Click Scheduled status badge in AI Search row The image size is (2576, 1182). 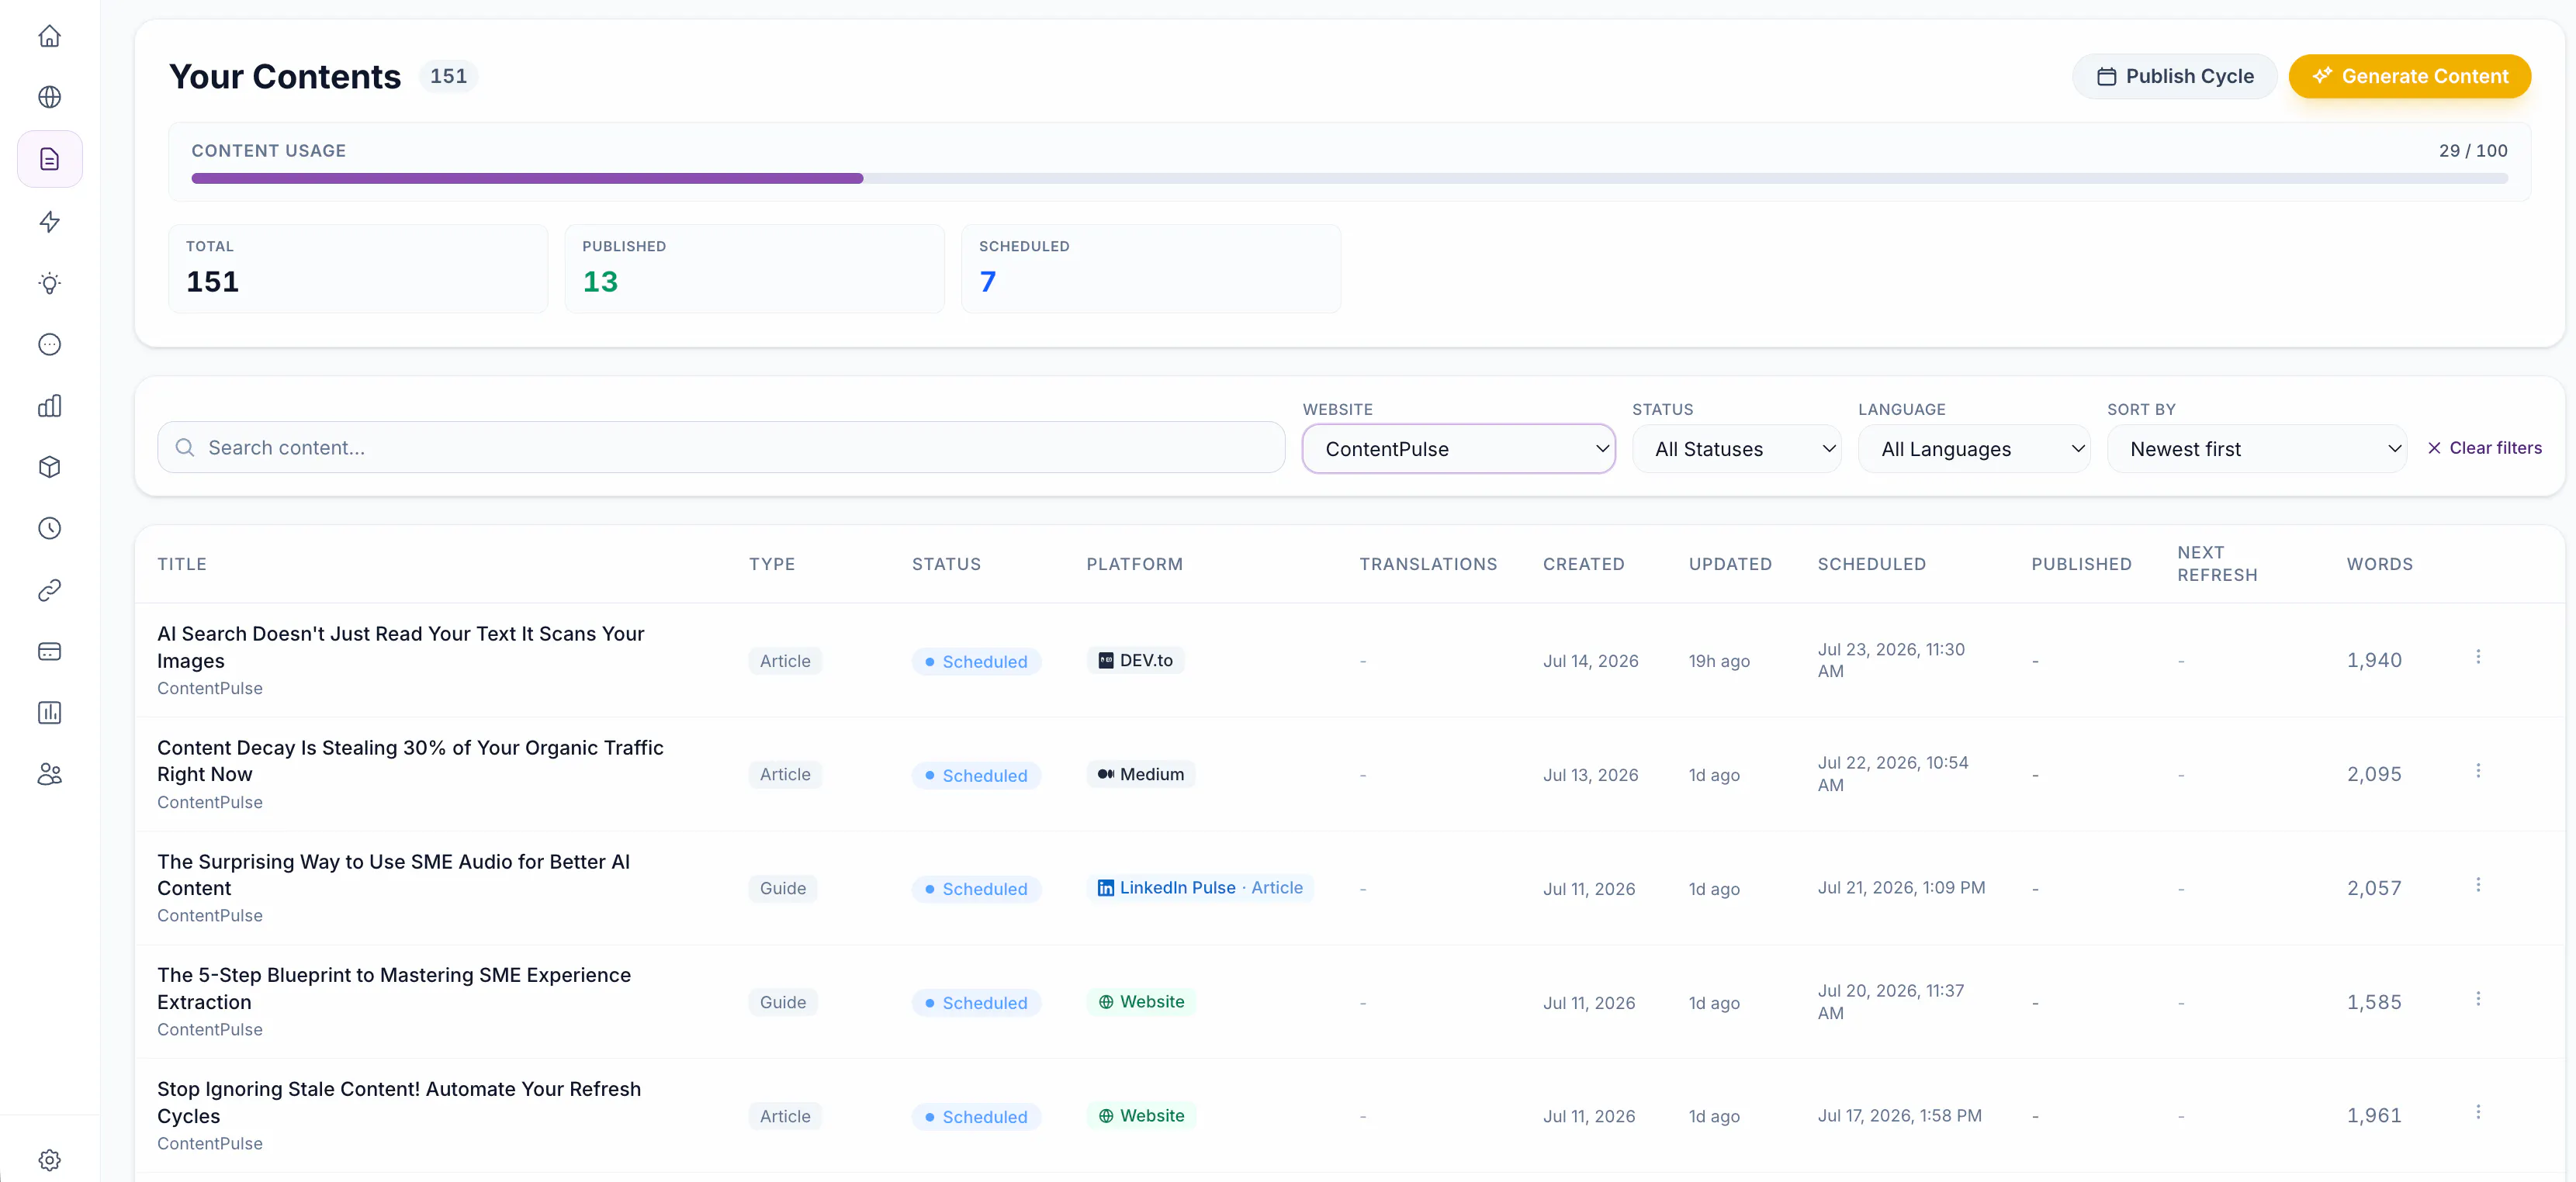click(x=976, y=662)
